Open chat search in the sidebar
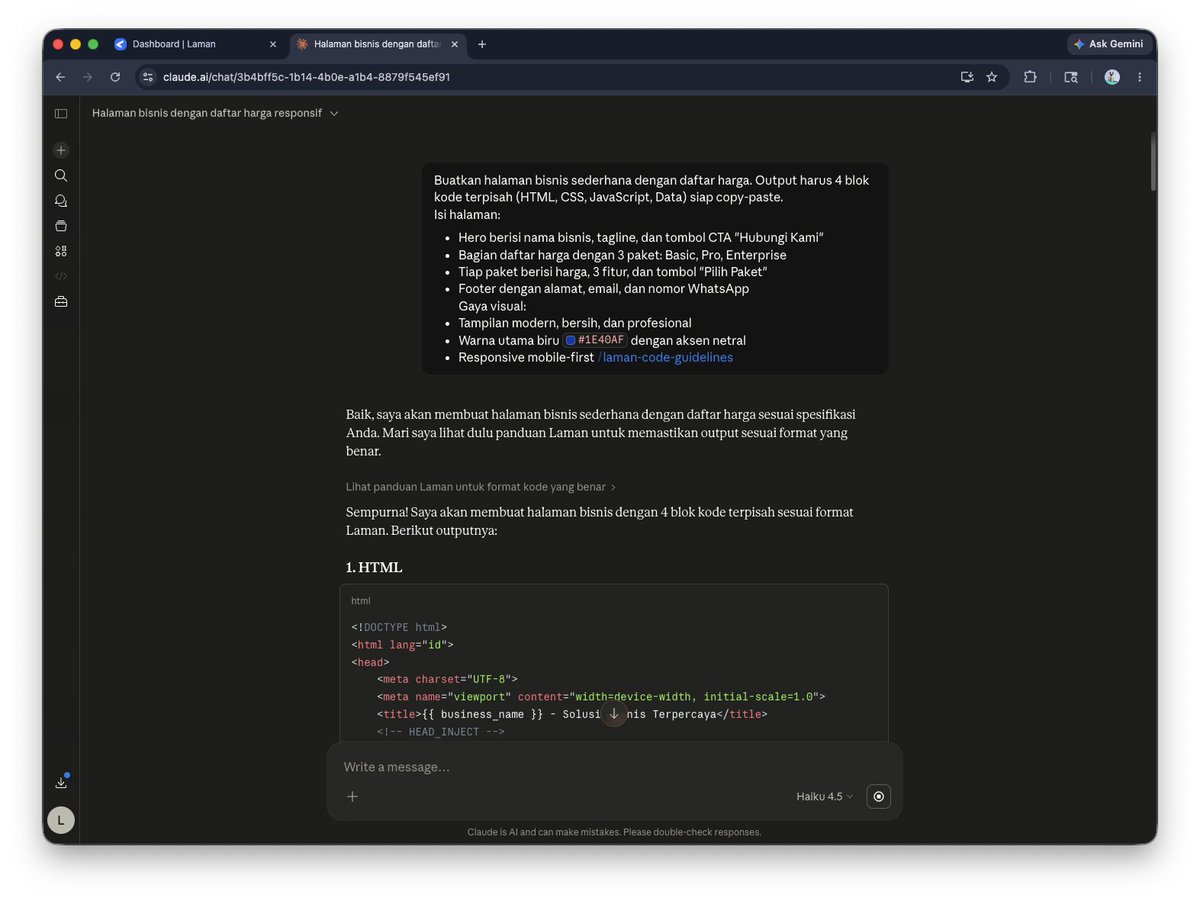The width and height of the screenshot is (1200, 901). [61, 175]
